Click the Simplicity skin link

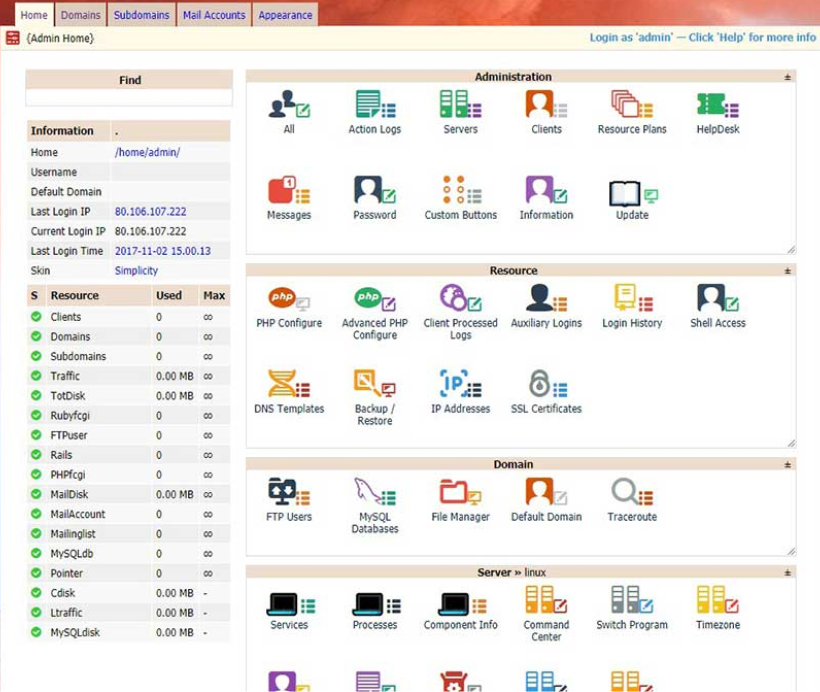(x=136, y=271)
